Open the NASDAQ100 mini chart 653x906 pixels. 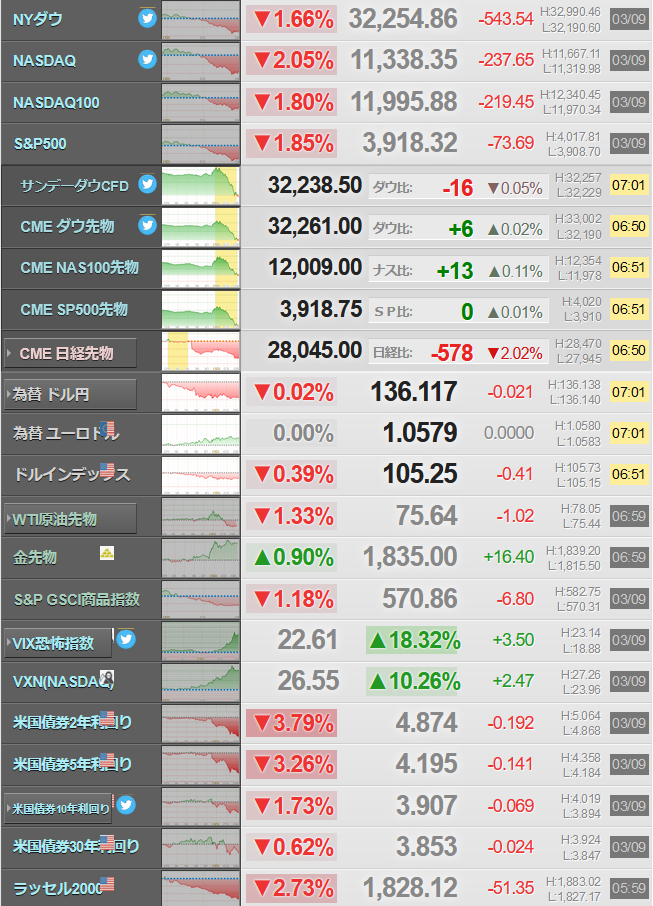pos(201,103)
